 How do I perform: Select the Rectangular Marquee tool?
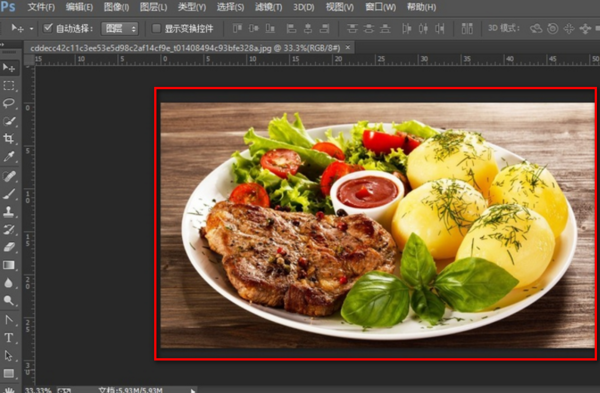8,85
